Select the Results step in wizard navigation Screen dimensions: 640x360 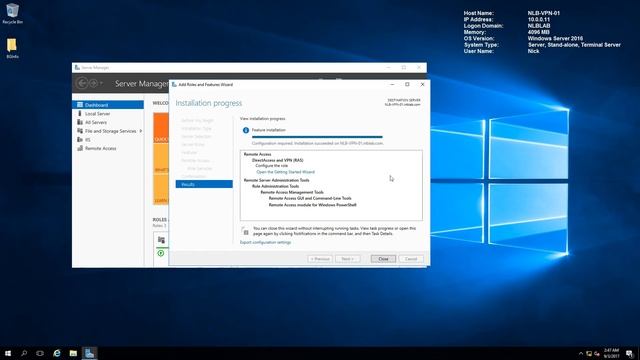coord(204,184)
